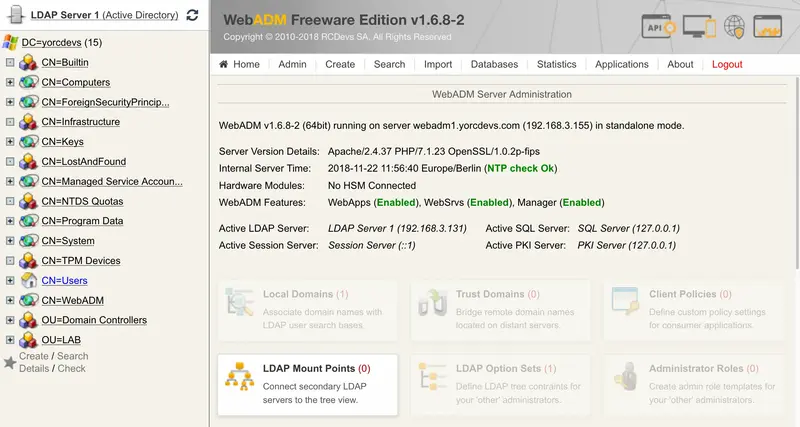This screenshot has width=800, height=427.
Task: Click the Local Domains magnifier icon
Action: pyautogui.click(x=239, y=302)
